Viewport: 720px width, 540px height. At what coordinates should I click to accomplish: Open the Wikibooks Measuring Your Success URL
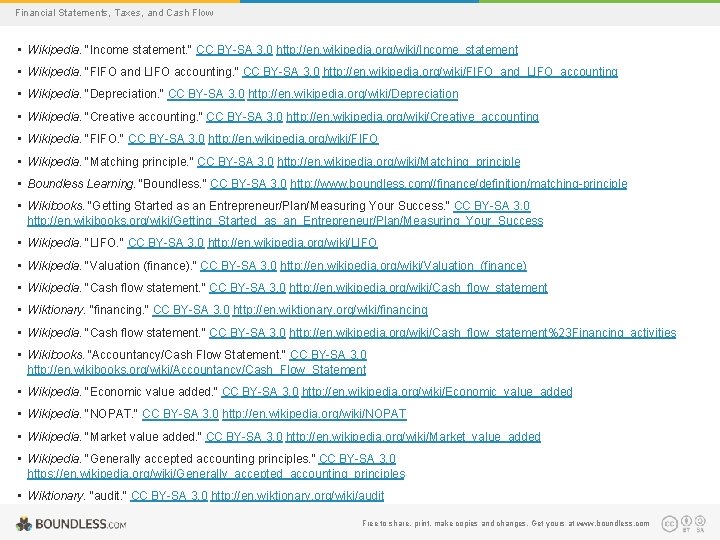click(x=285, y=221)
